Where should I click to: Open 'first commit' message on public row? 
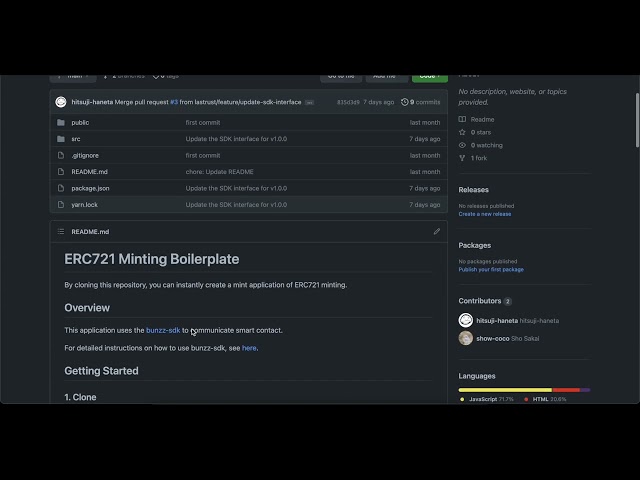pyautogui.click(x=203, y=122)
